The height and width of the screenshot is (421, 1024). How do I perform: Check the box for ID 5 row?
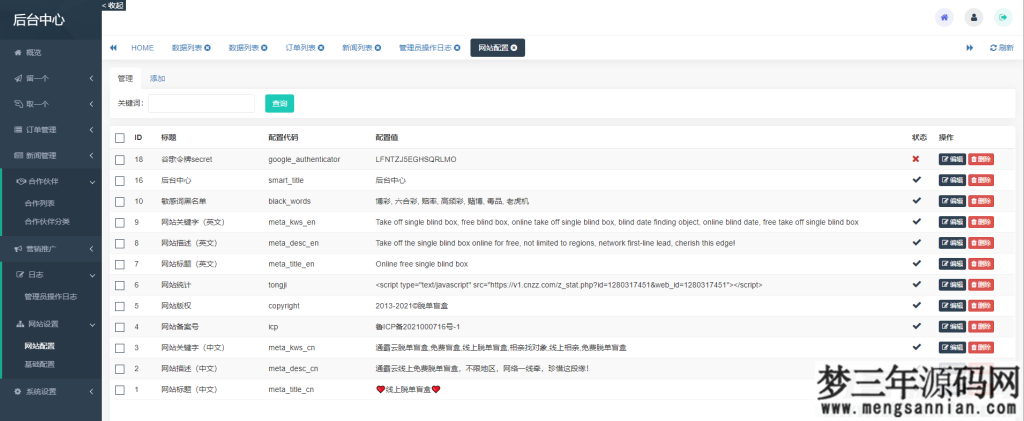pyautogui.click(x=120, y=306)
